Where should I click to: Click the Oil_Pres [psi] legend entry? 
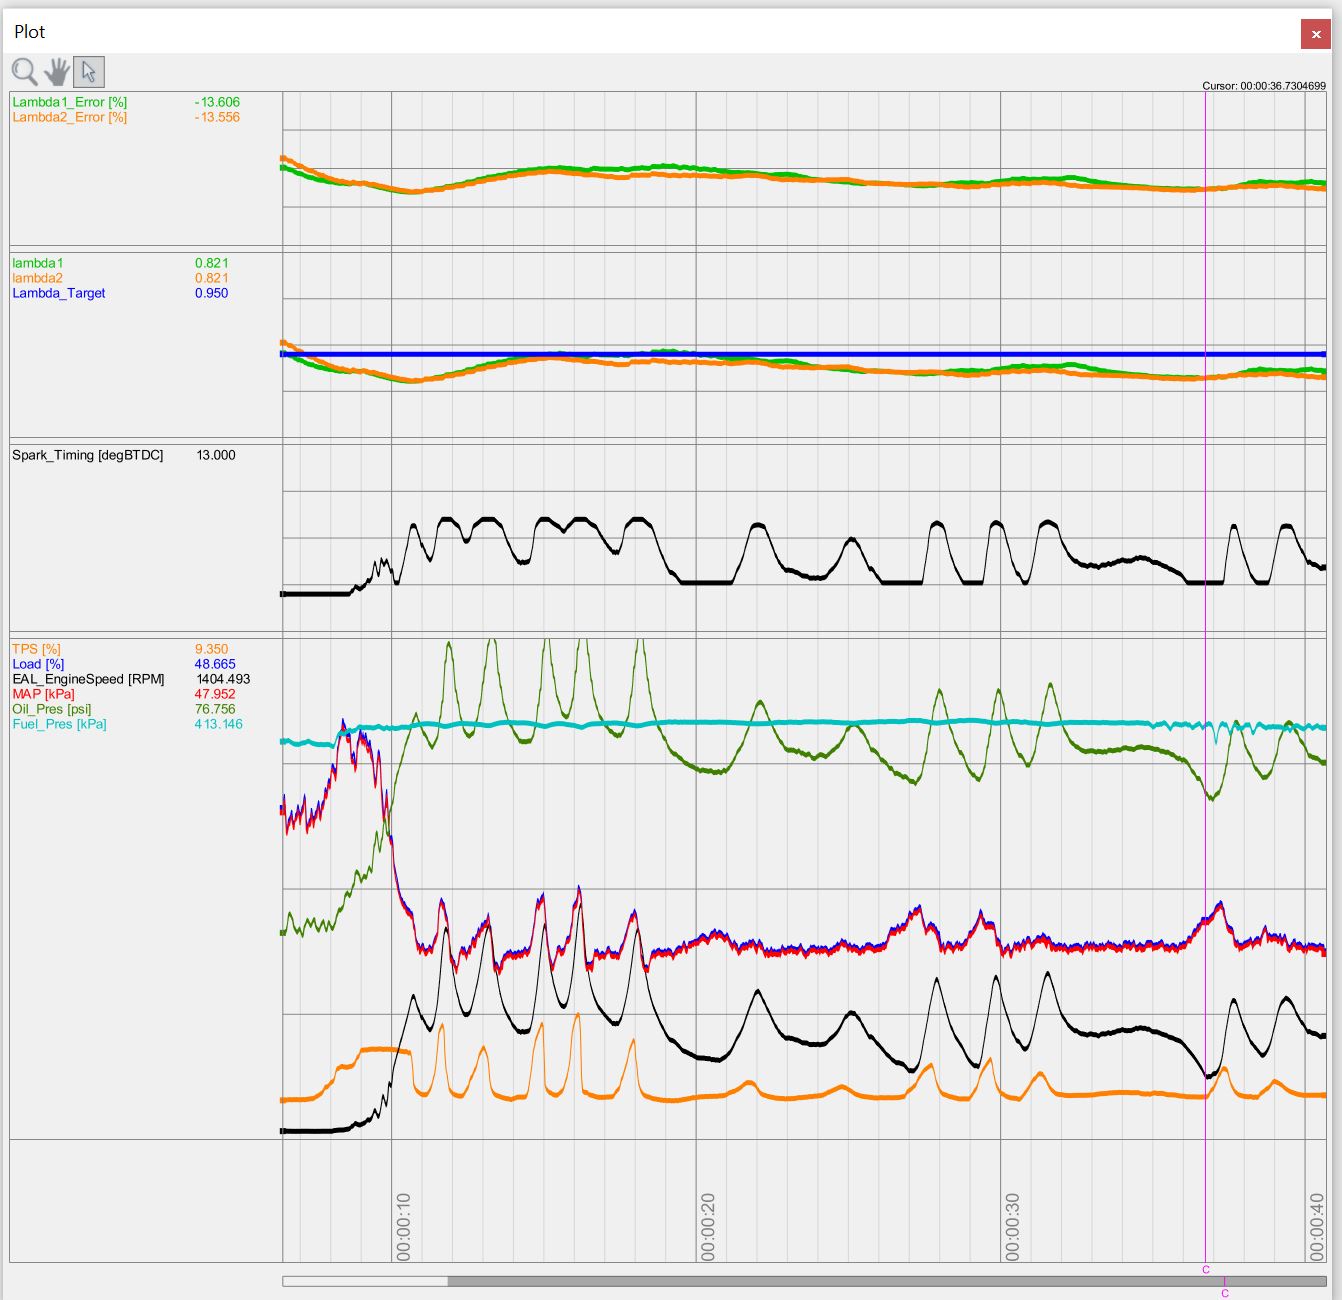coord(51,709)
